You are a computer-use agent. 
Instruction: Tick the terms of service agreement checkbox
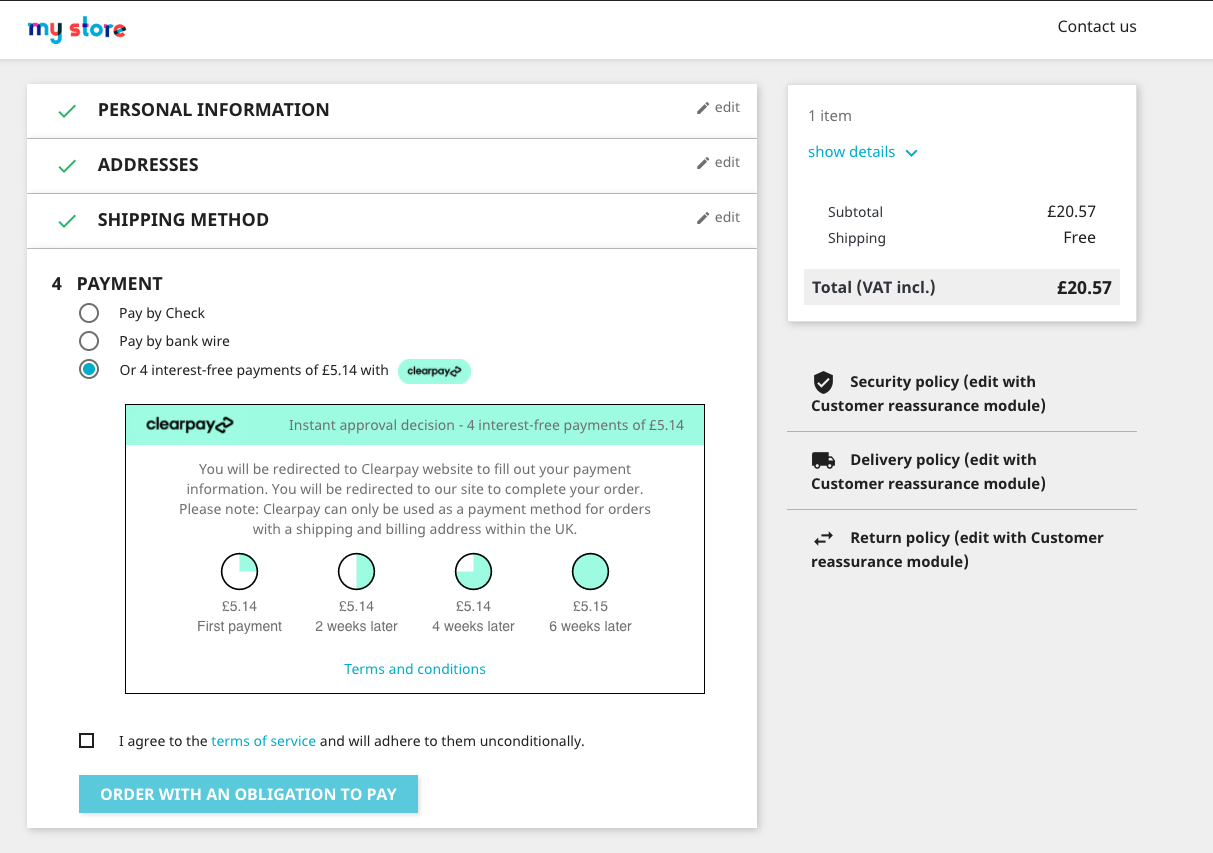pyautogui.click(x=87, y=741)
